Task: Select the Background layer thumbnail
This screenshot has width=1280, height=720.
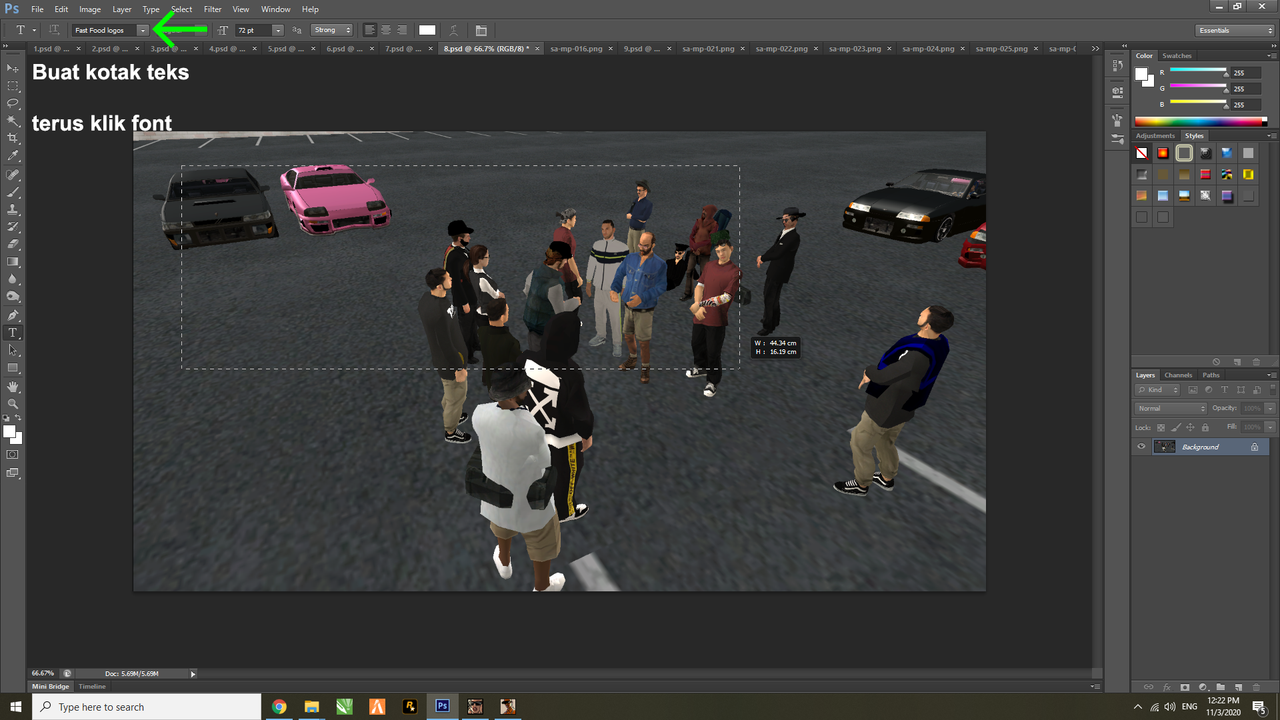Action: pos(1165,447)
